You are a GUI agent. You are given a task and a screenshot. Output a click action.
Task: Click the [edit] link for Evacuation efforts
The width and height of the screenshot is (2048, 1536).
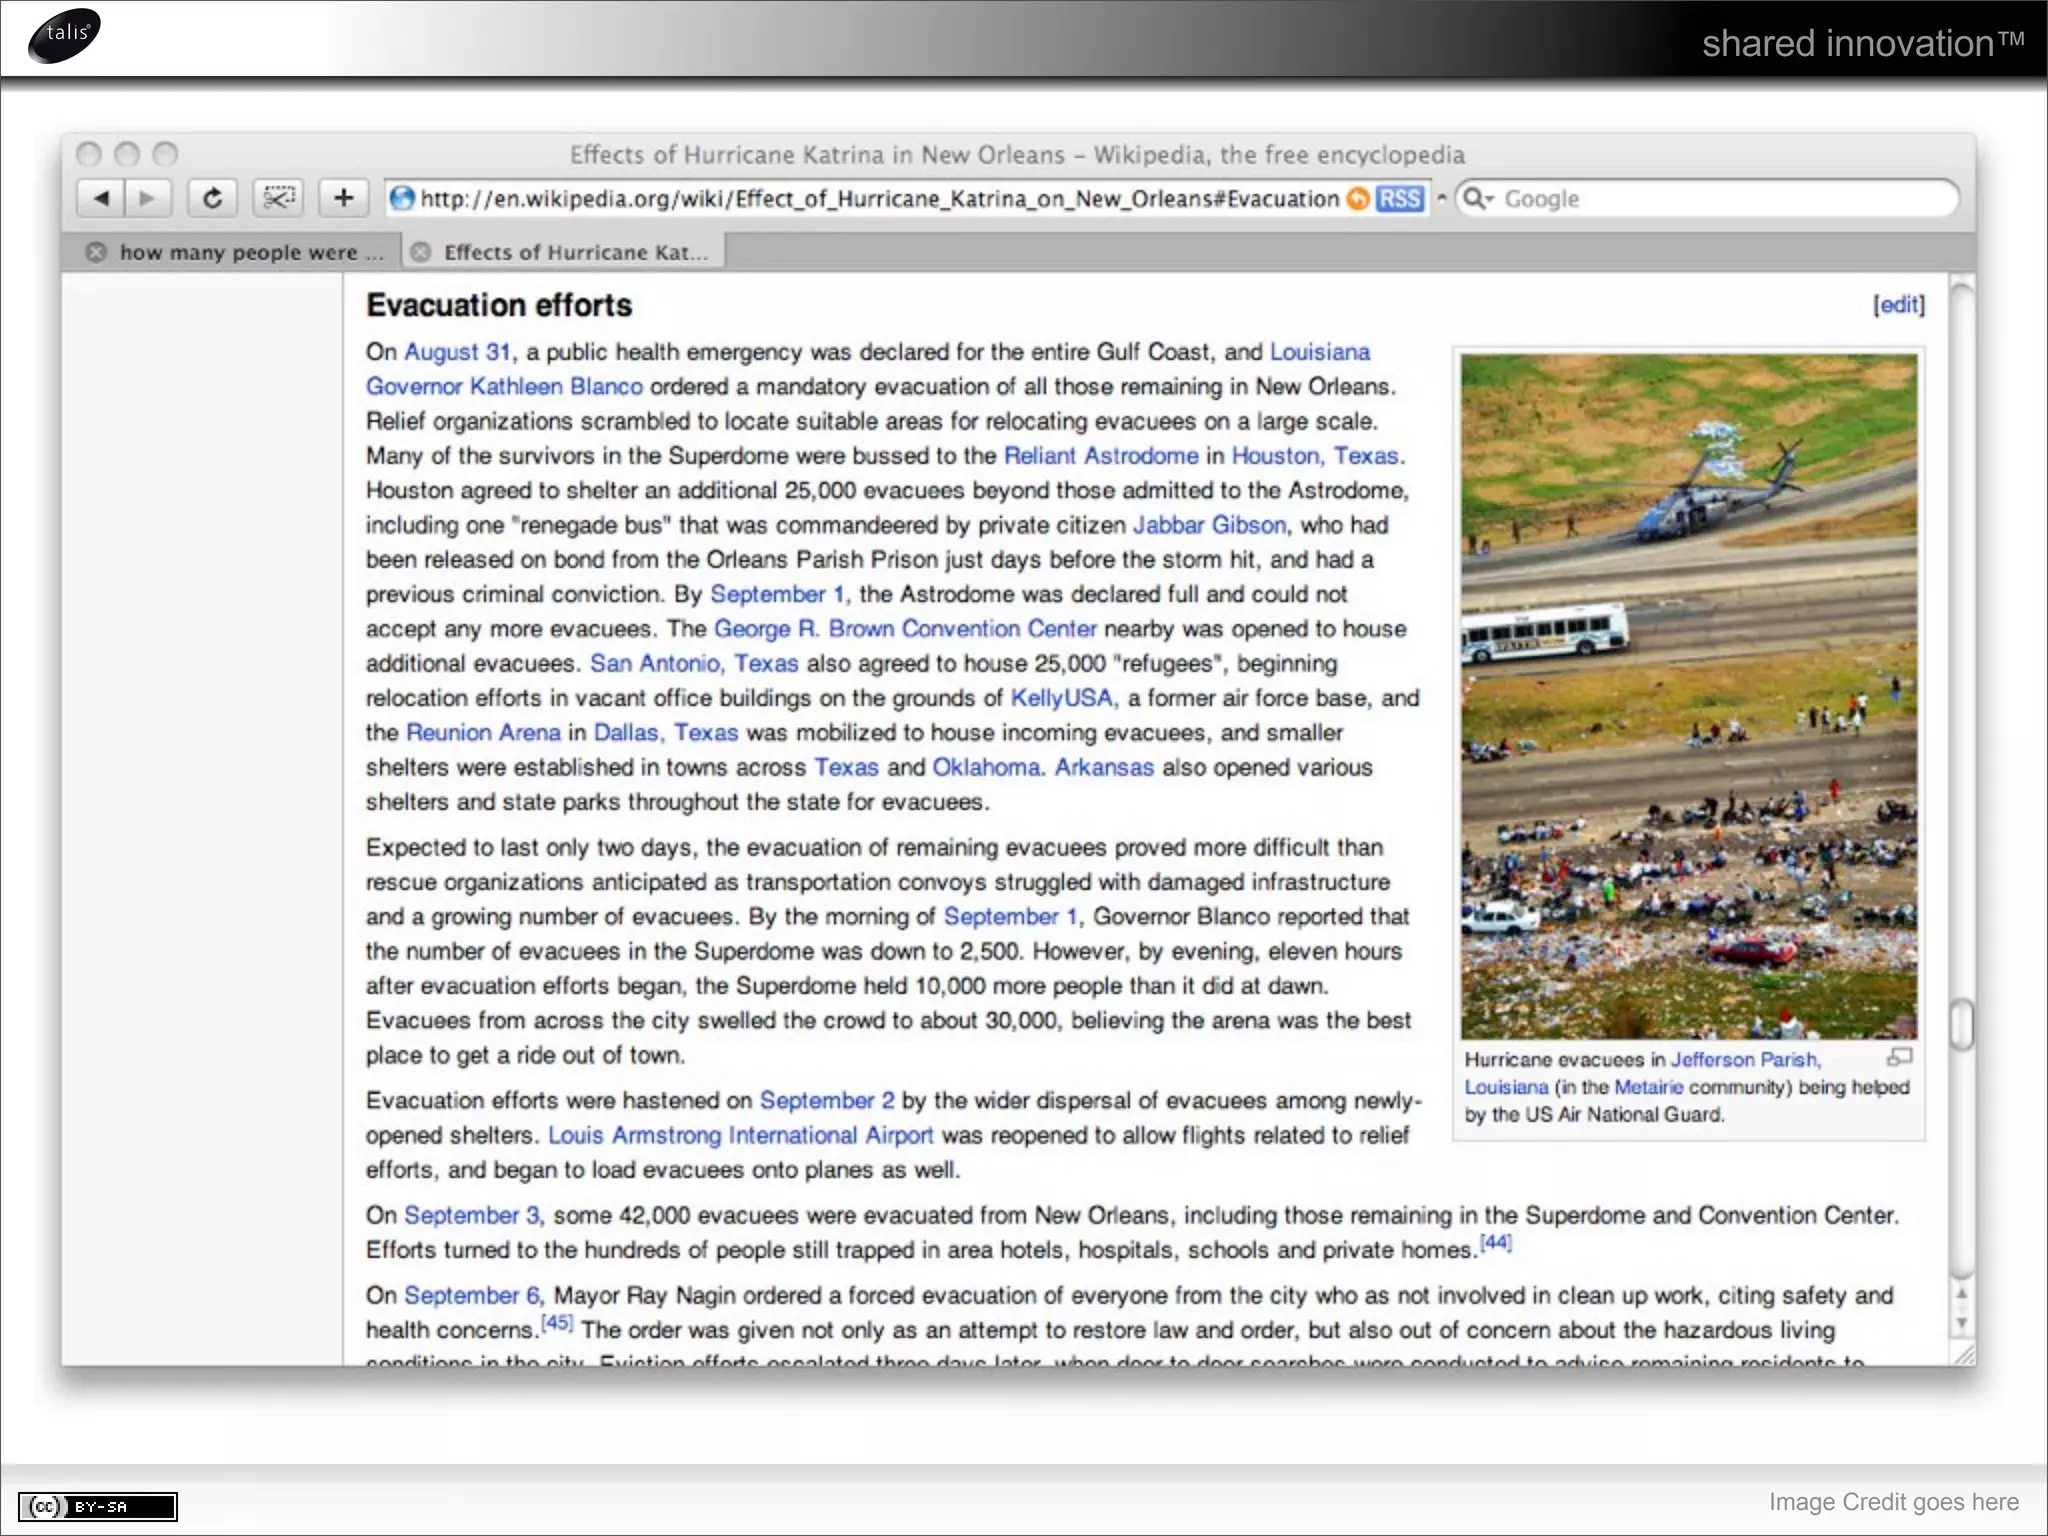[1898, 305]
